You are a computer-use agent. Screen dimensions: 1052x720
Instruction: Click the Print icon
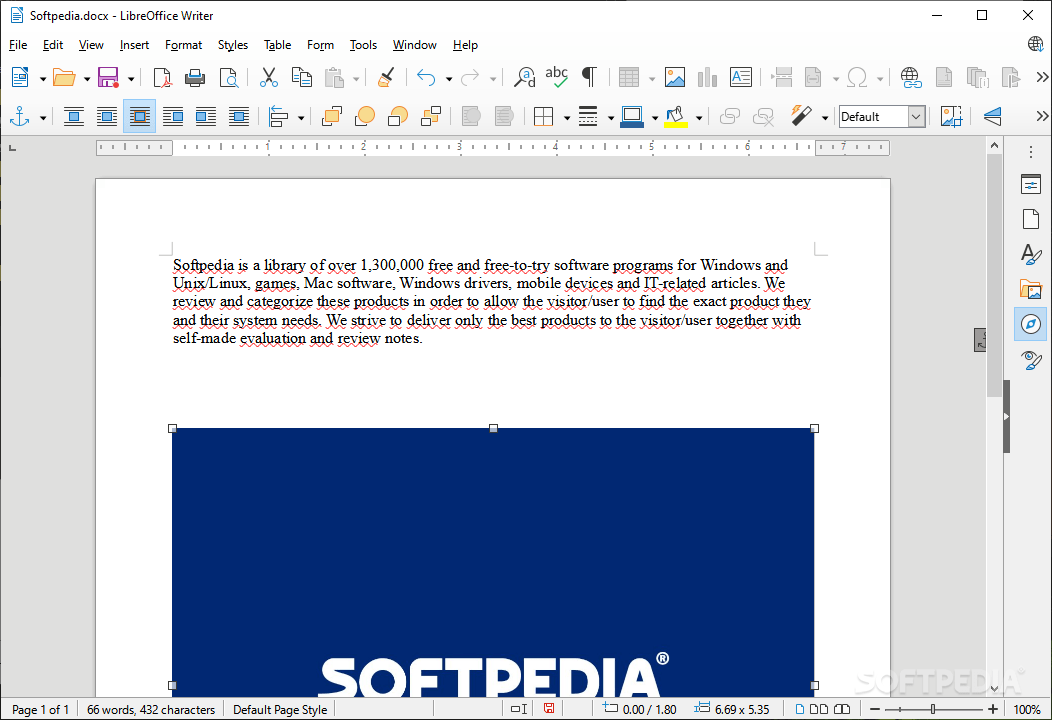pyautogui.click(x=195, y=77)
